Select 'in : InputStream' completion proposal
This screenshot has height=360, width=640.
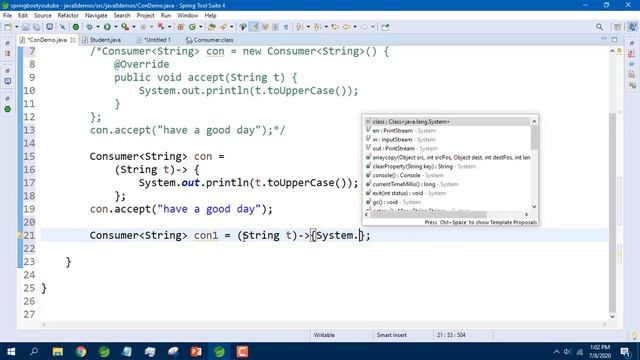[447, 140]
